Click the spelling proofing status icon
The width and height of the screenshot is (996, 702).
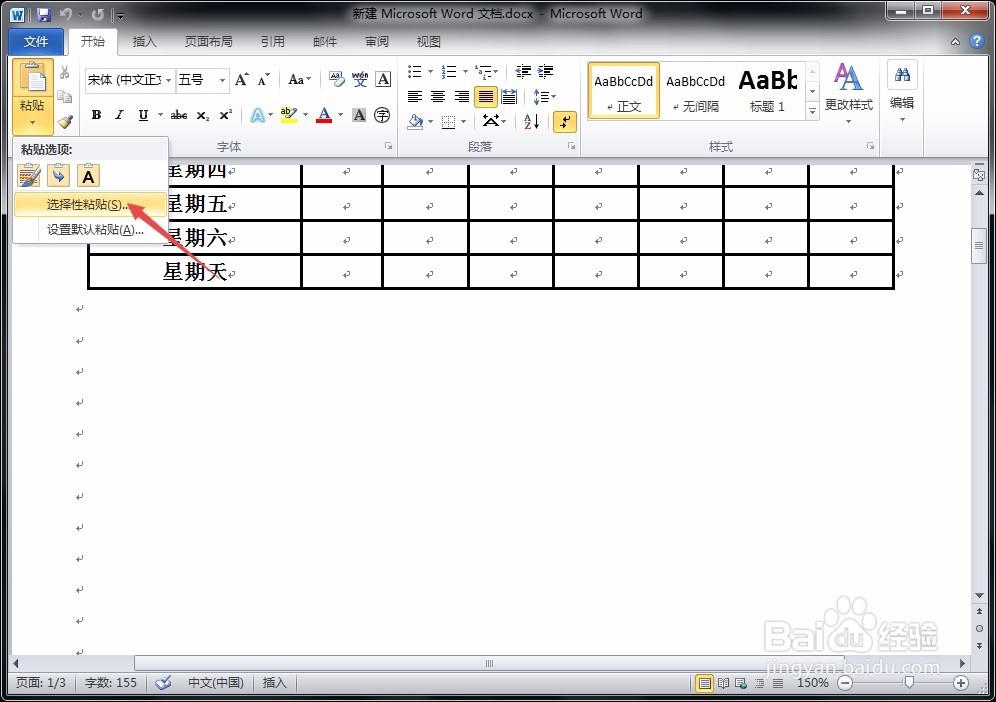point(163,683)
